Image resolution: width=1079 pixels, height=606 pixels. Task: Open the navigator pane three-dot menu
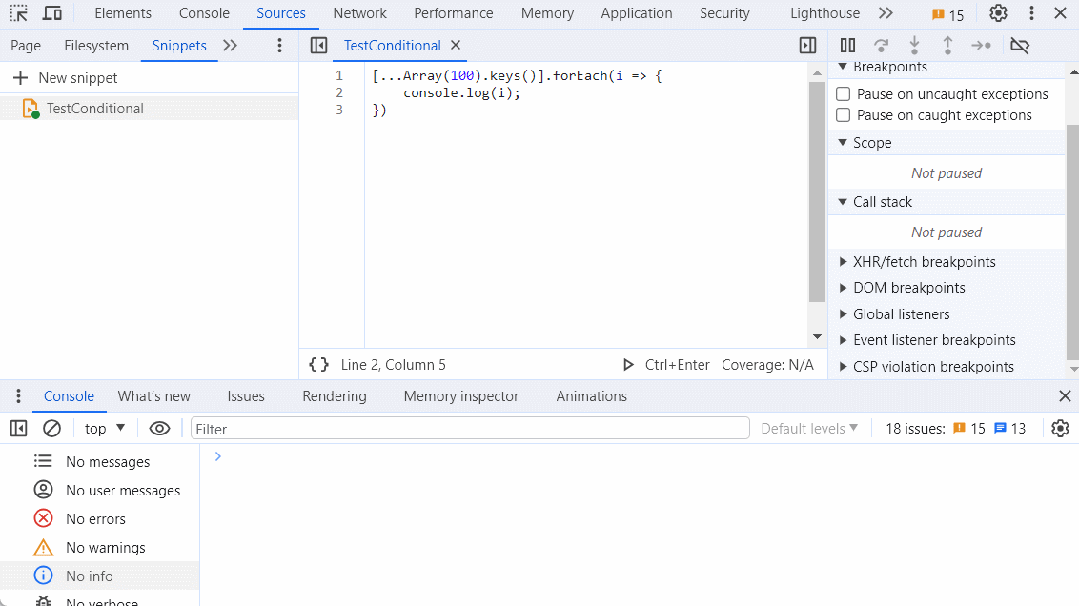point(279,45)
